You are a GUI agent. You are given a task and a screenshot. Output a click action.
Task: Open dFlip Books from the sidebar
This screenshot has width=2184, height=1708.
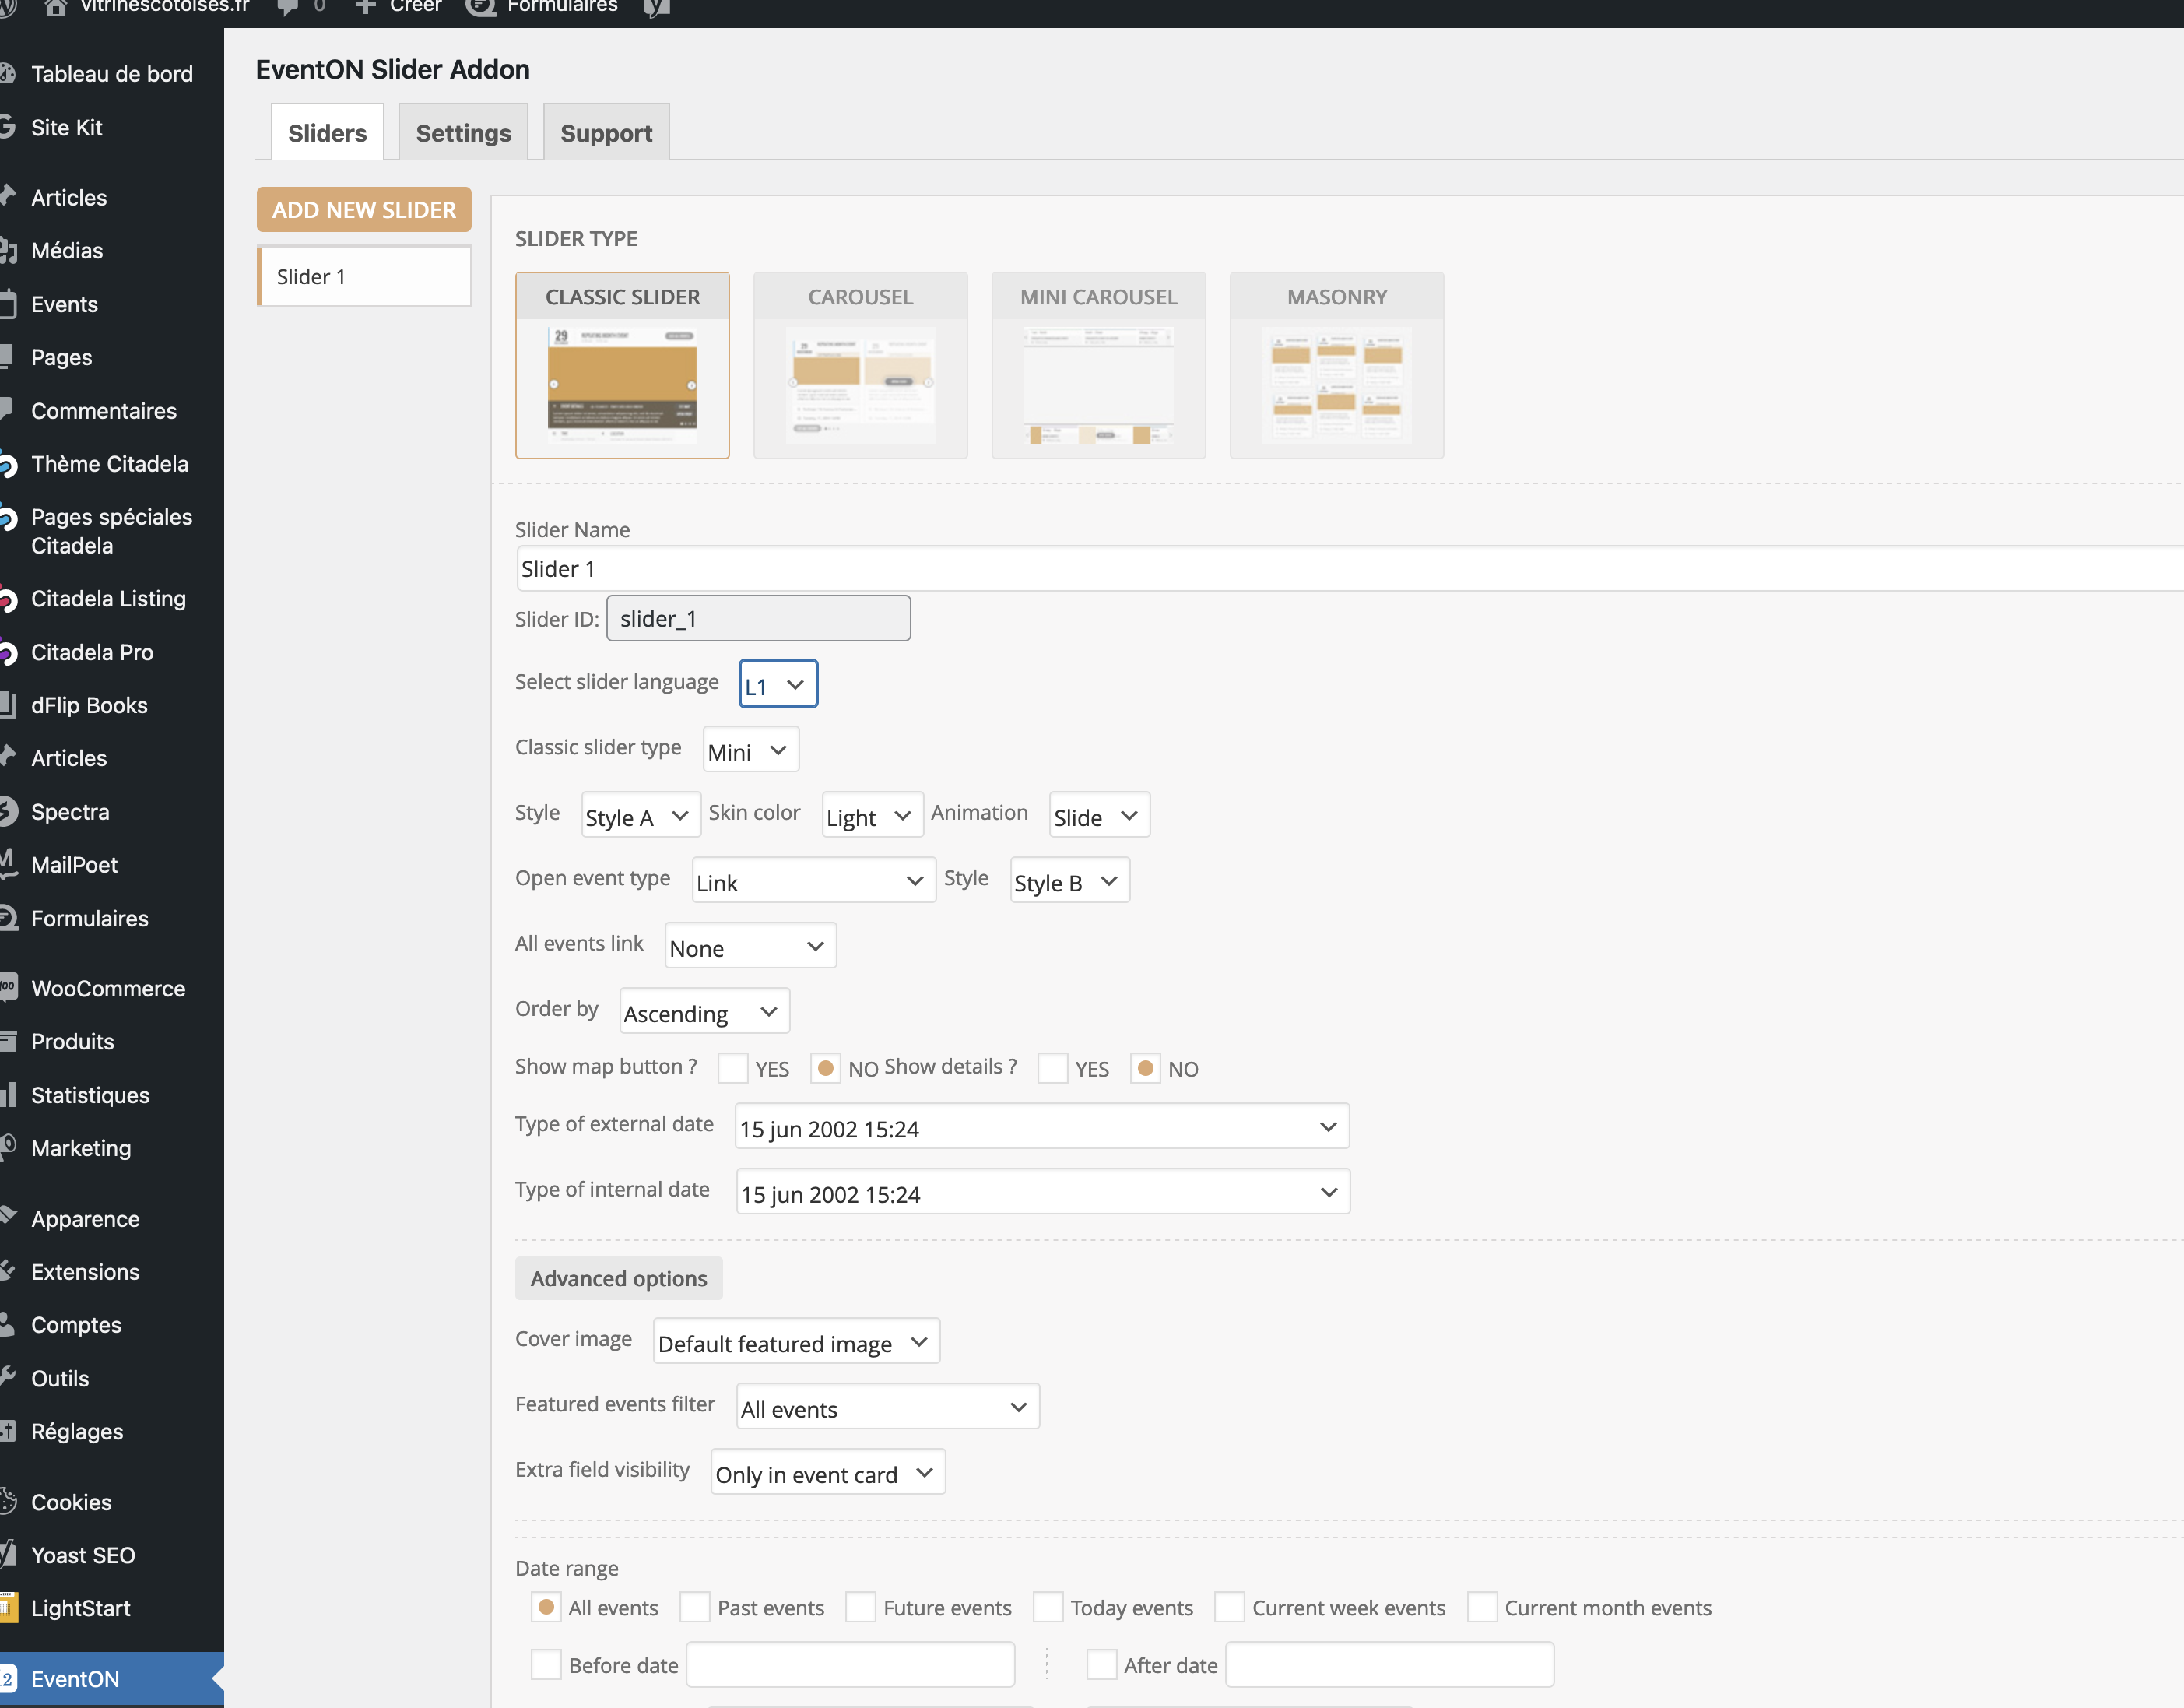pyautogui.click(x=89, y=704)
